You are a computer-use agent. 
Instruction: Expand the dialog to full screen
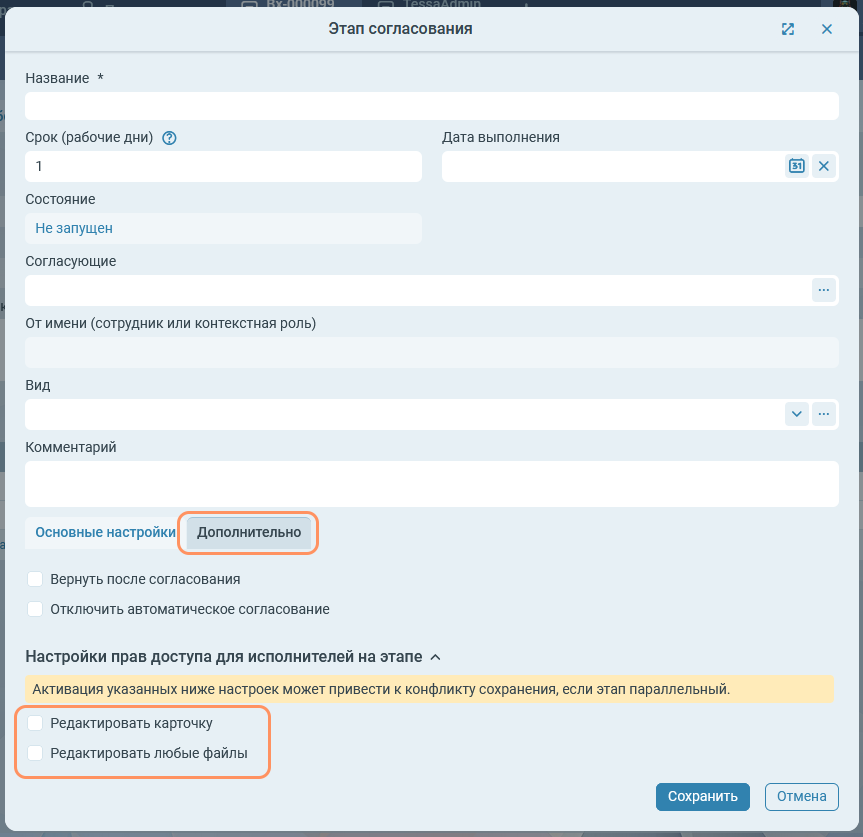coord(788,29)
